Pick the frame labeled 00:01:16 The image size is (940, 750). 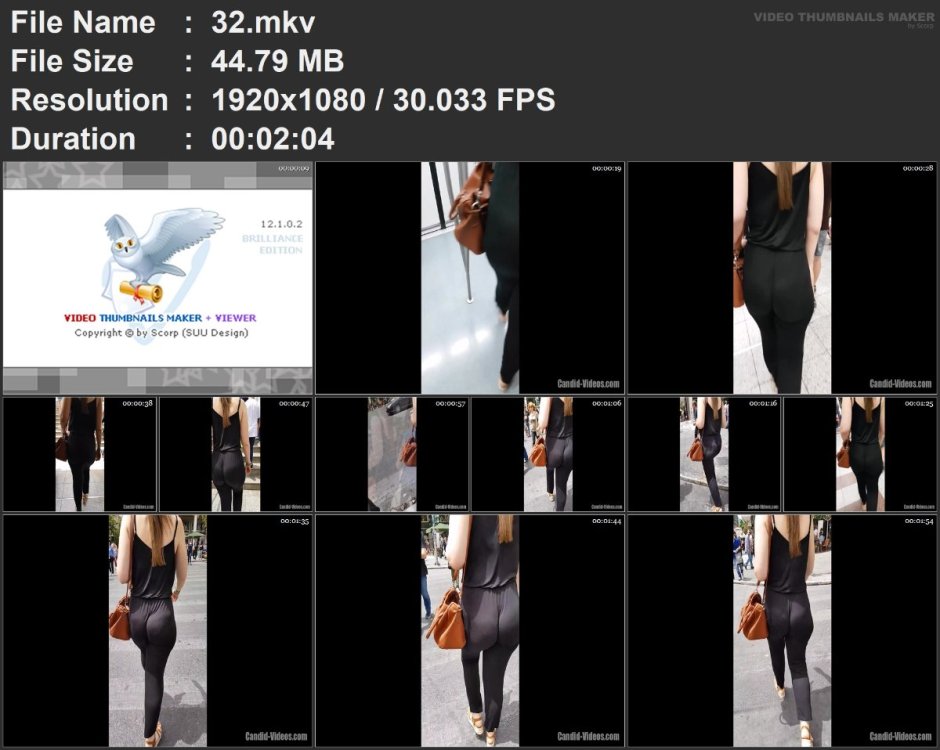704,454
